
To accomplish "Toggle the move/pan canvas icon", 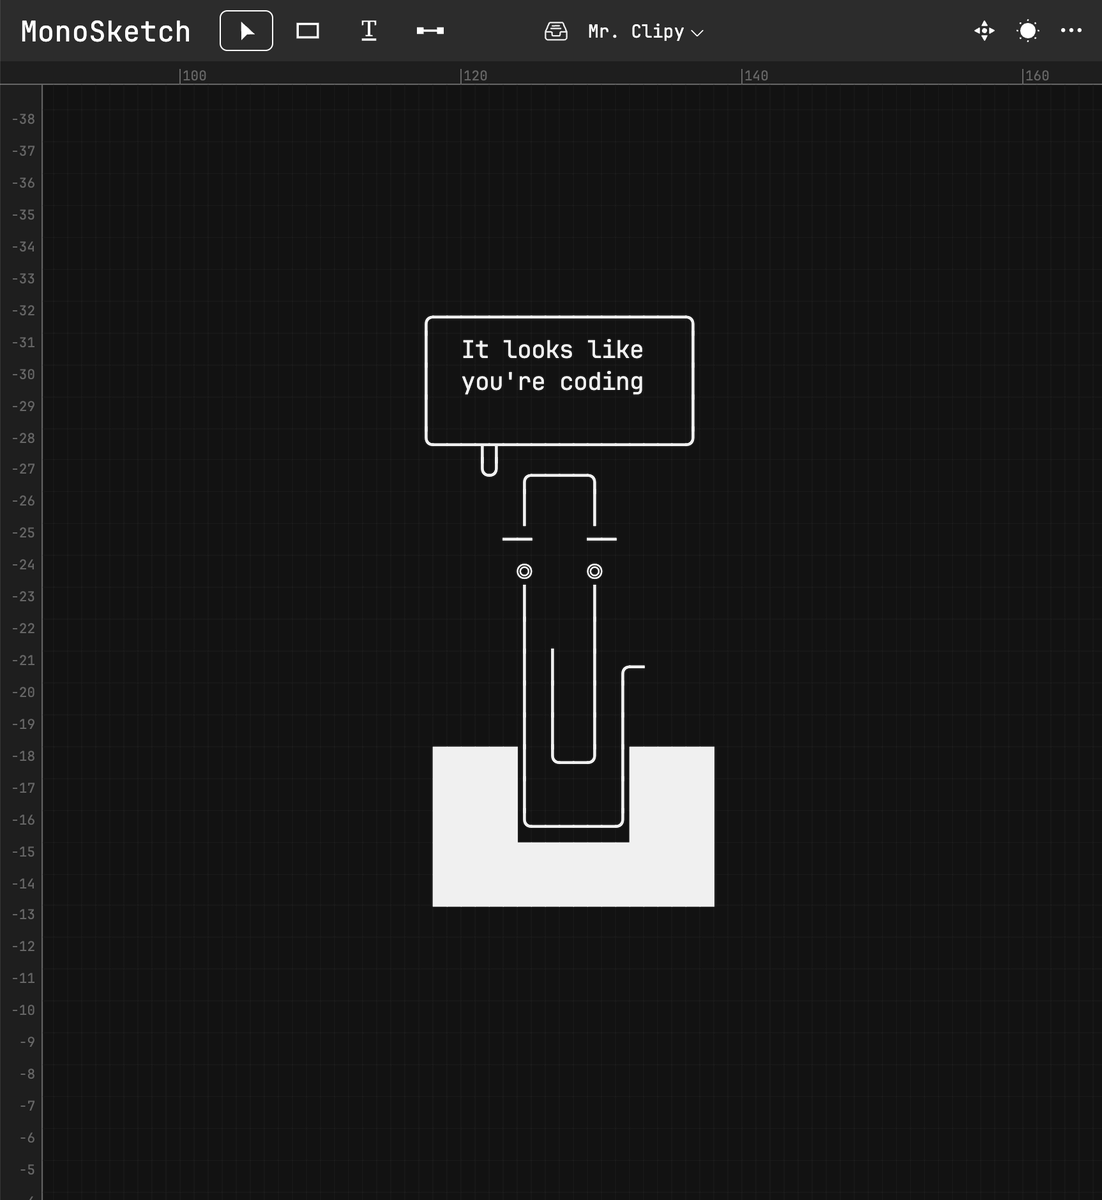I will click(x=984, y=31).
